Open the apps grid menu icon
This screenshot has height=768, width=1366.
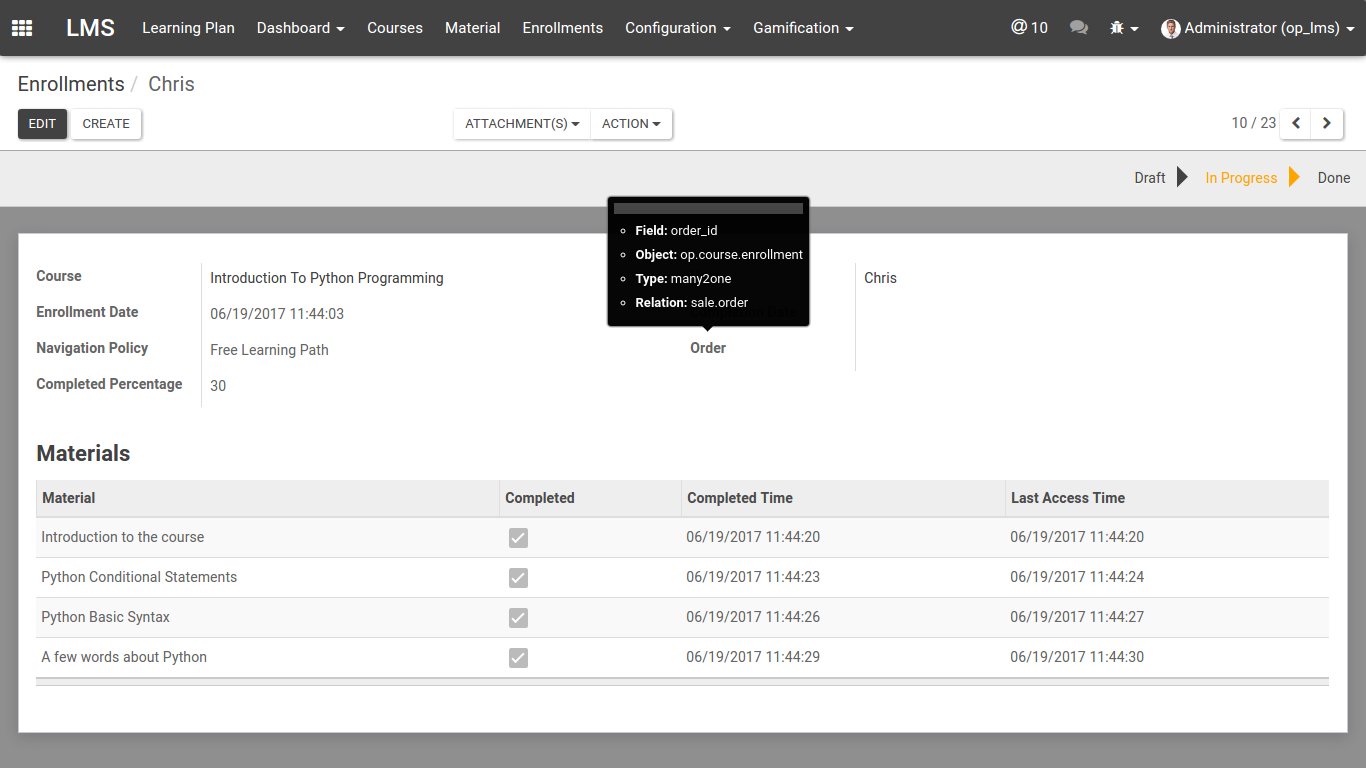click(22, 28)
